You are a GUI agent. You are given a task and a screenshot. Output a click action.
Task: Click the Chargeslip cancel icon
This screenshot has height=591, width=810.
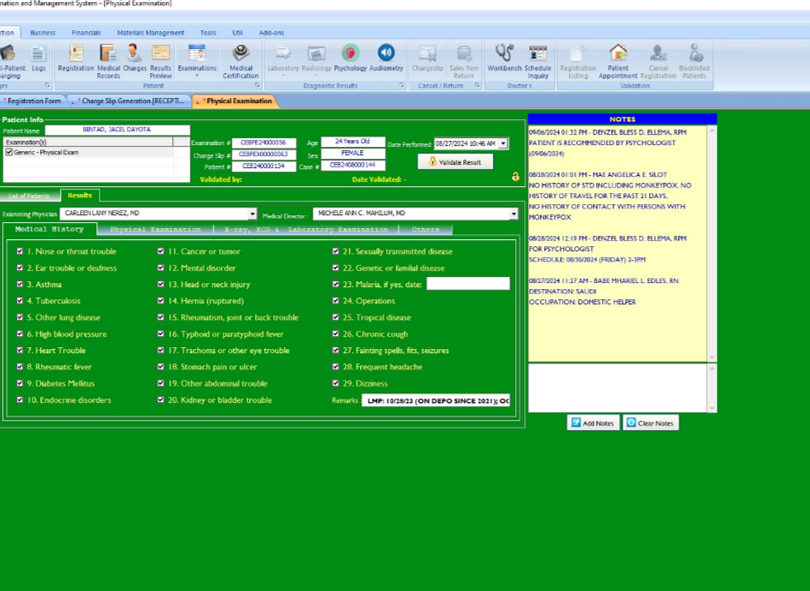click(x=427, y=58)
